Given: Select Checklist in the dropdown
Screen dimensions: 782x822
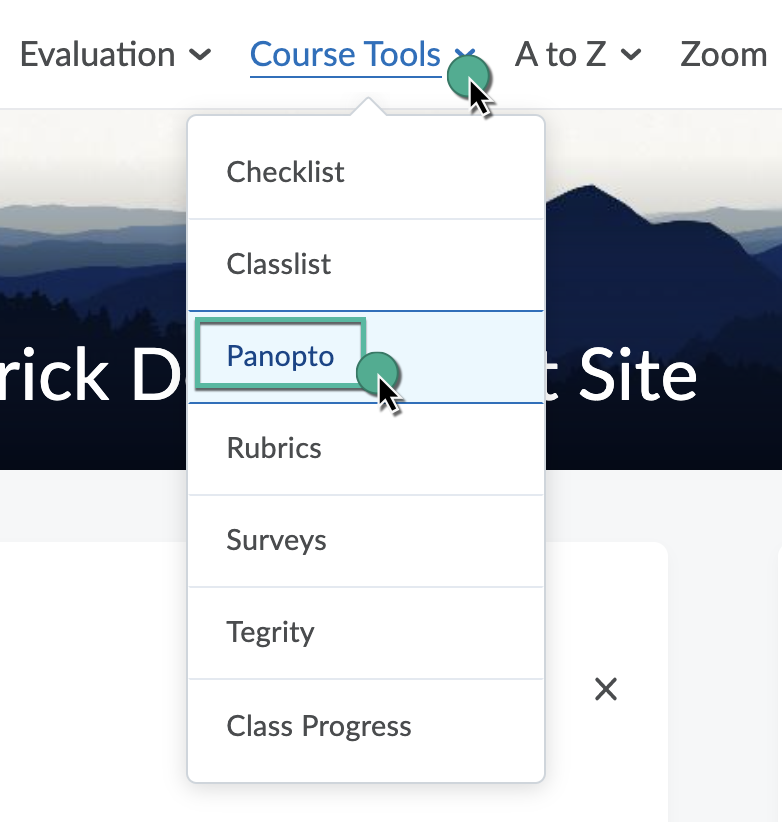Looking at the screenshot, I should (x=285, y=172).
